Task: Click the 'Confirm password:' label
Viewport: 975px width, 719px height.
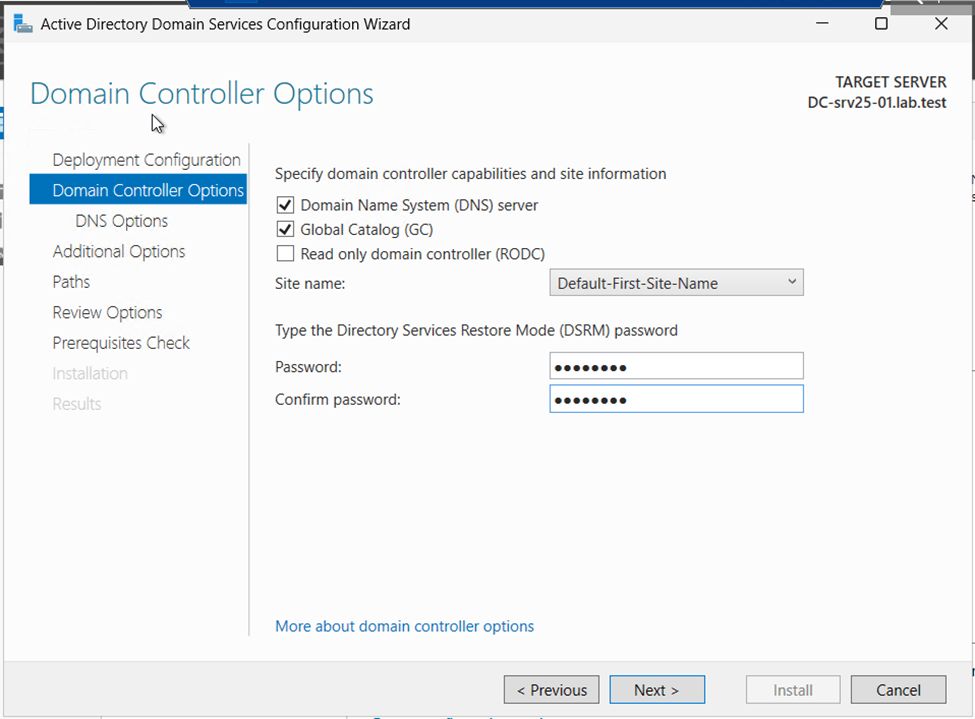Action: (x=338, y=399)
